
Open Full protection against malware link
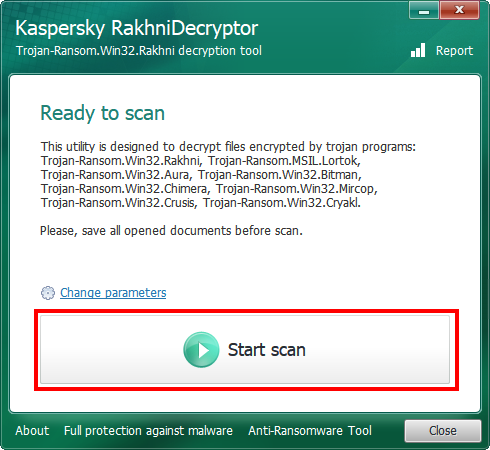[x=148, y=431]
